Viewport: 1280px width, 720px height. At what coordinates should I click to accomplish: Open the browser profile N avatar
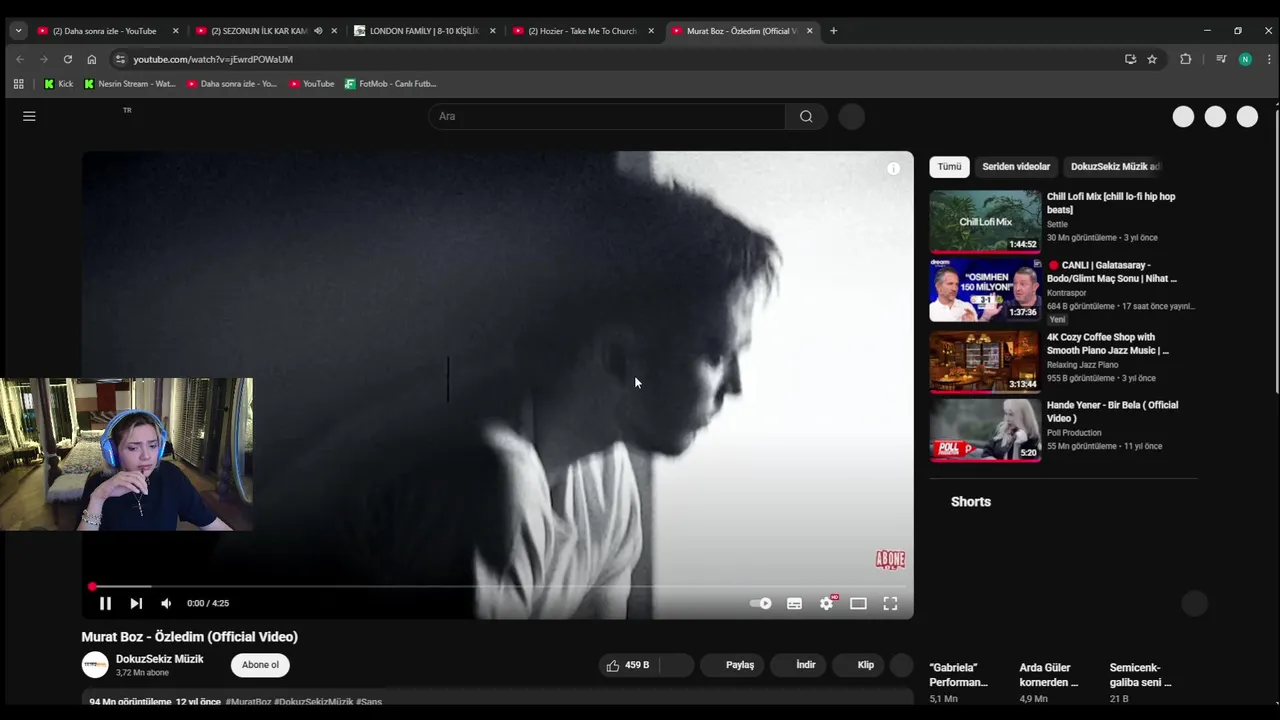pos(1245,59)
